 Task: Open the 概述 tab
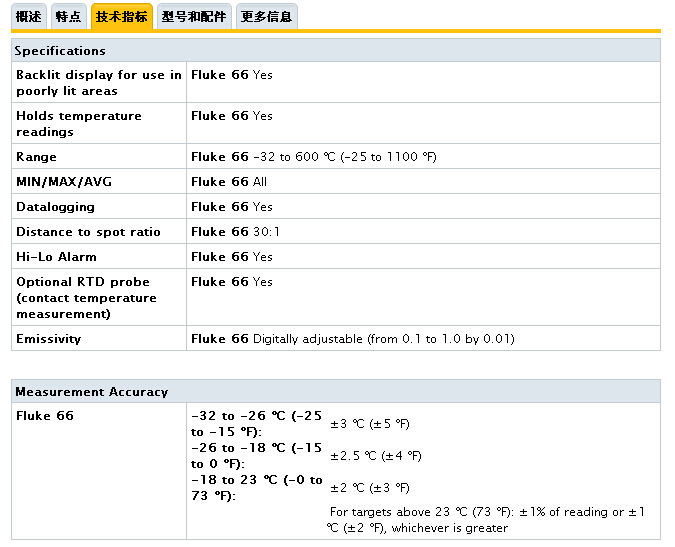pyautogui.click(x=29, y=17)
